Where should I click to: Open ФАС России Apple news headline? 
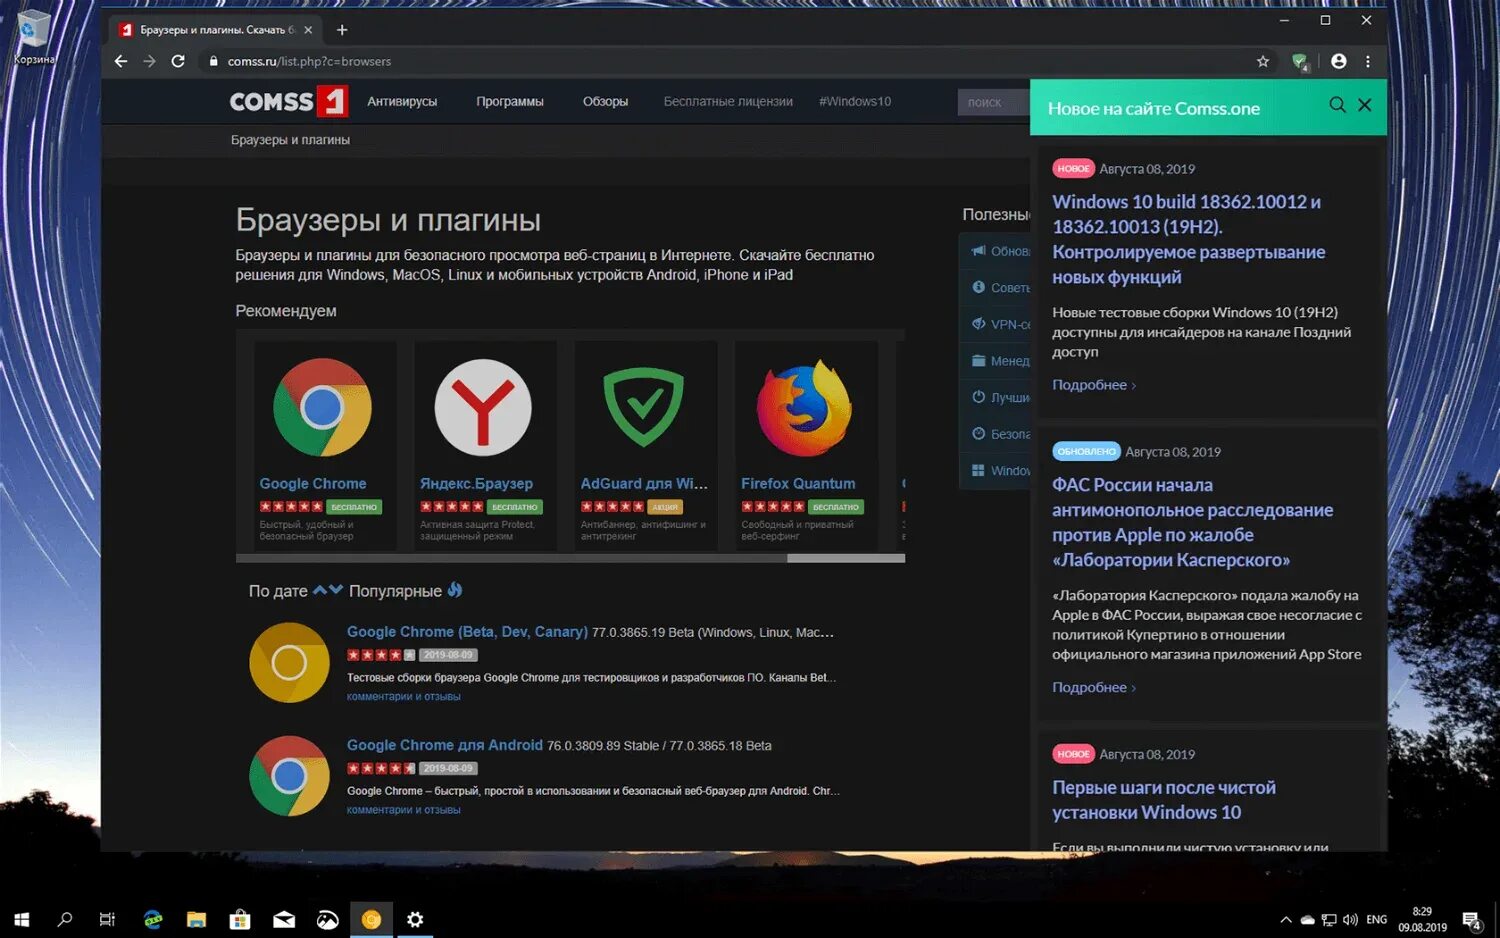(x=1193, y=522)
